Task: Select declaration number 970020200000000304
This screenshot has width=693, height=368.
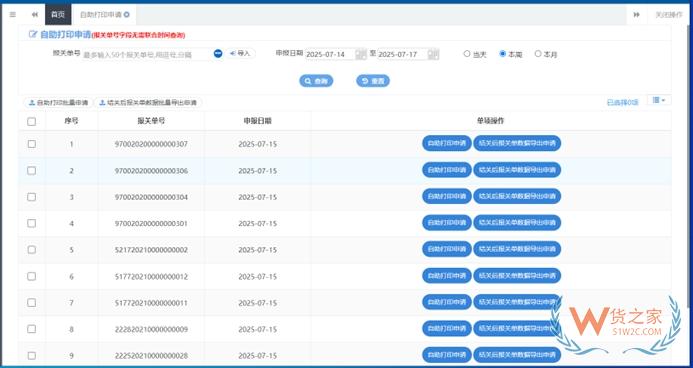Action: (x=151, y=197)
